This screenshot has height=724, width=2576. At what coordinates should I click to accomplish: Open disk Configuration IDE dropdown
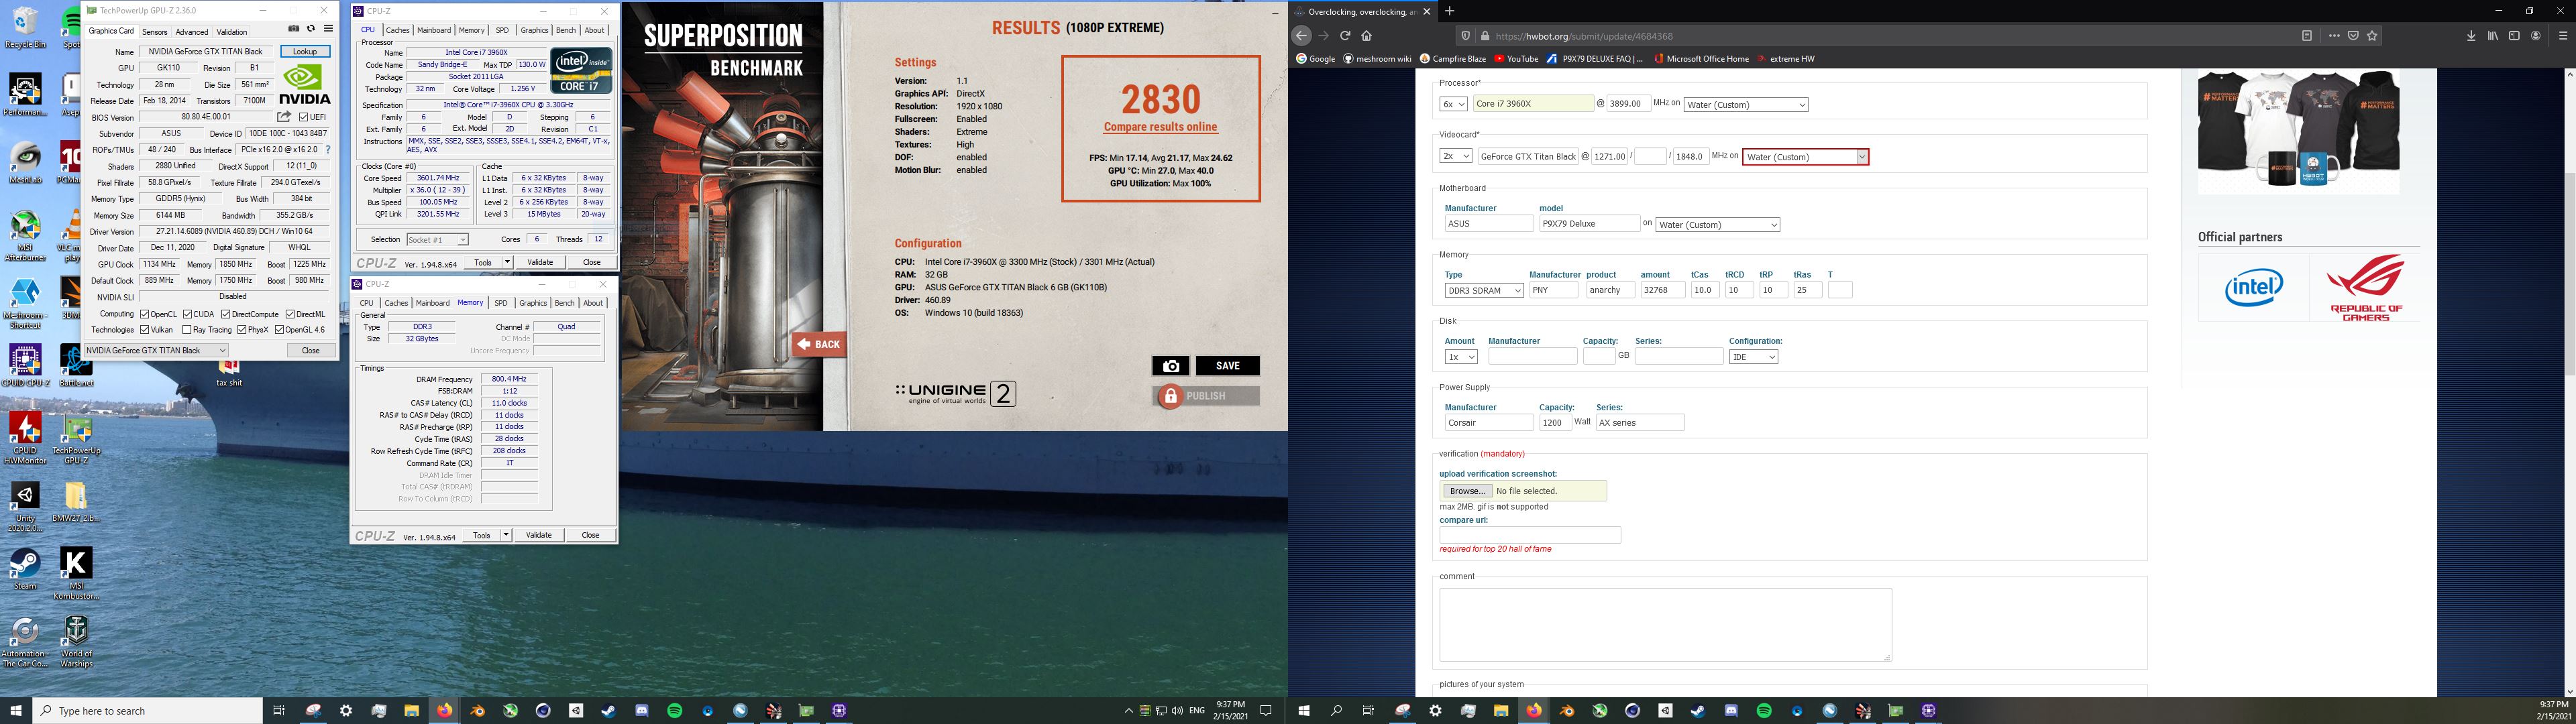pyautogui.click(x=1753, y=357)
